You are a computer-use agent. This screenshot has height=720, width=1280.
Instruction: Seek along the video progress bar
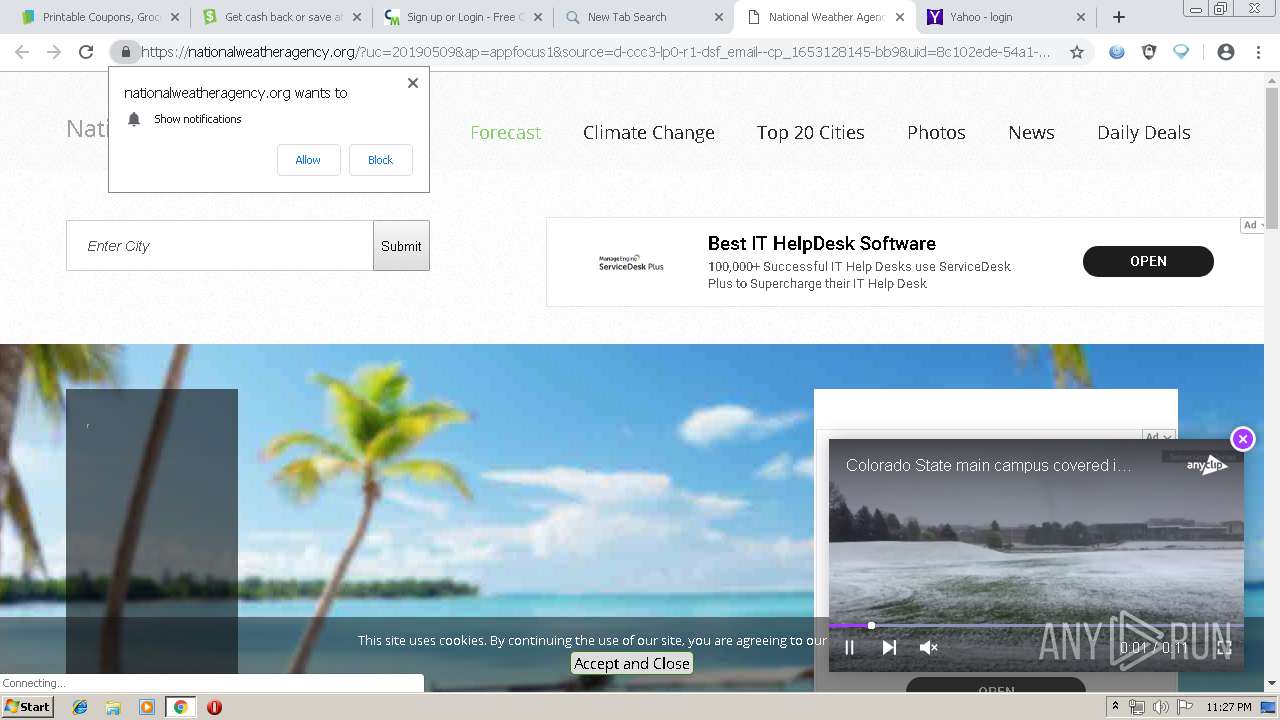pos(1036,626)
